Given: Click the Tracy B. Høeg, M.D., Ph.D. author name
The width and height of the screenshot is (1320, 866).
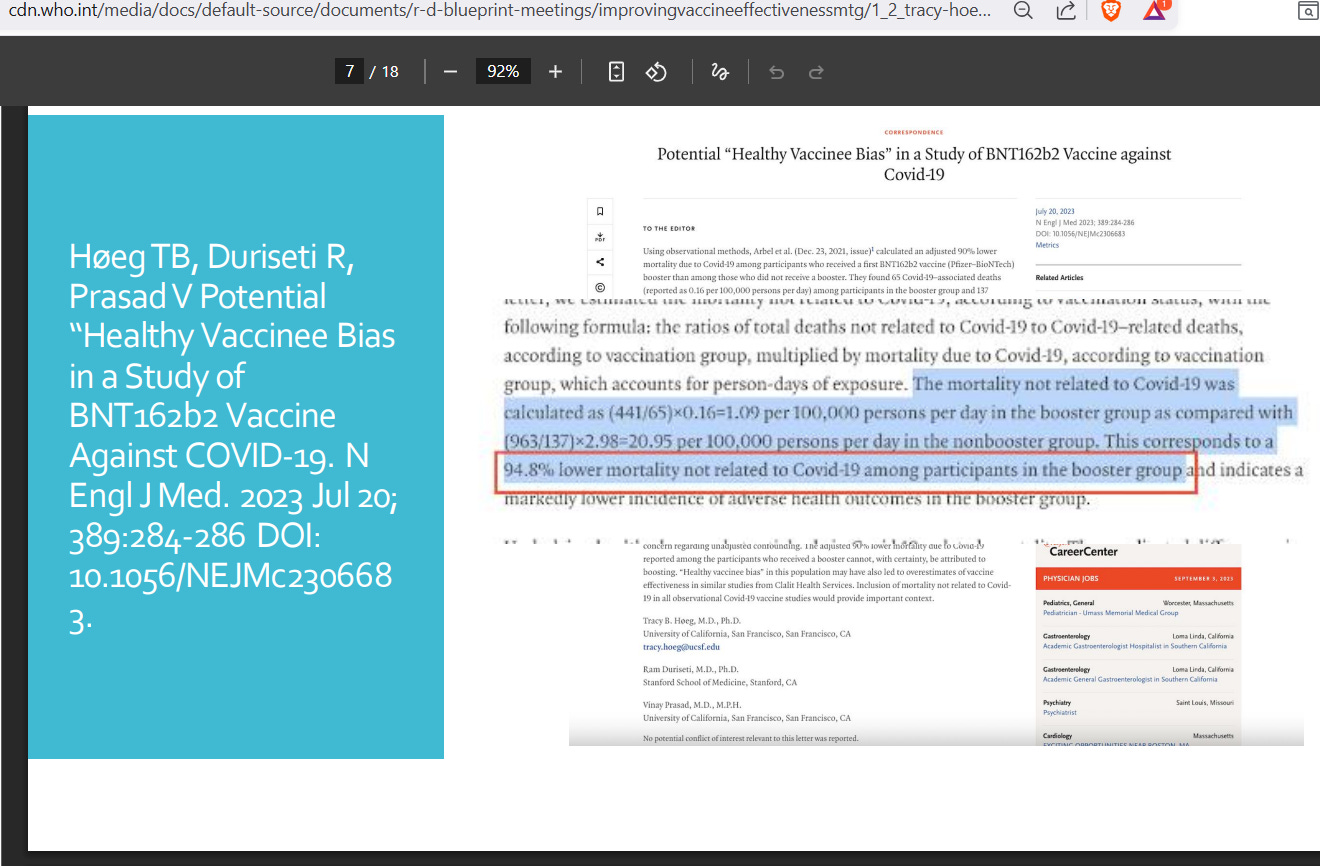Looking at the screenshot, I should (692, 621).
